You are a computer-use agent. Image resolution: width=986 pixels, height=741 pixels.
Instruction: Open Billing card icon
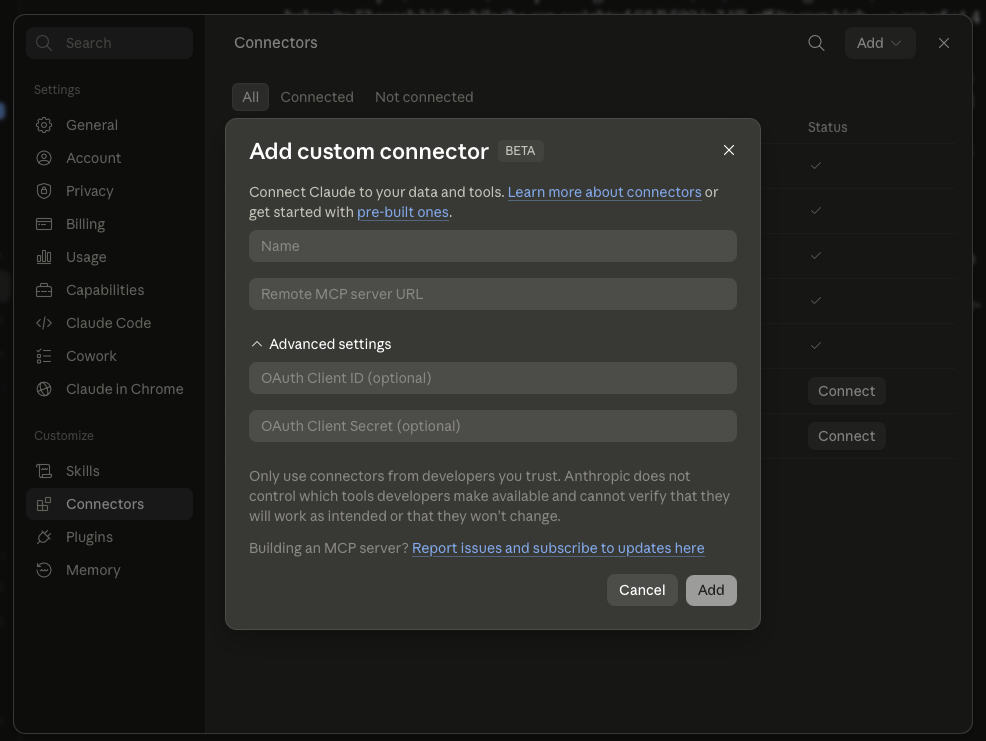pyautogui.click(x=44, y=224)
